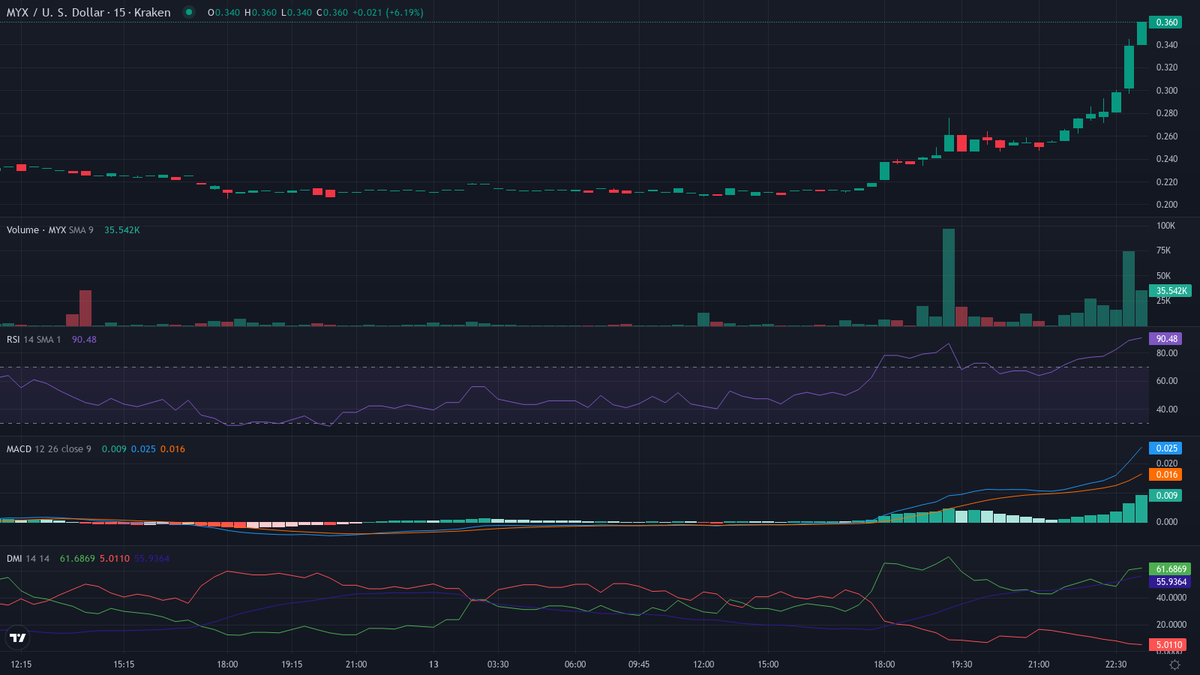The height and width of the screenshot is (675, 1200).
Task: Click the green 0.009 histogram axis tag
Action: [1166, 495]
